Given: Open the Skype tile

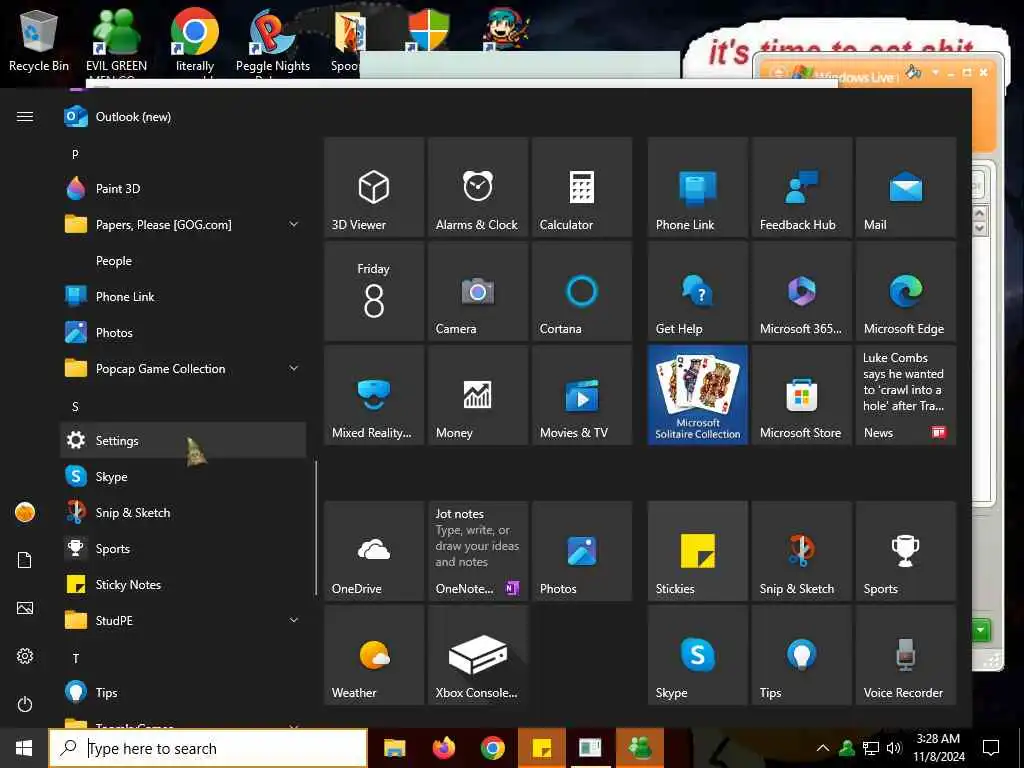Looking at the screenshot, I should click(697, 655).
